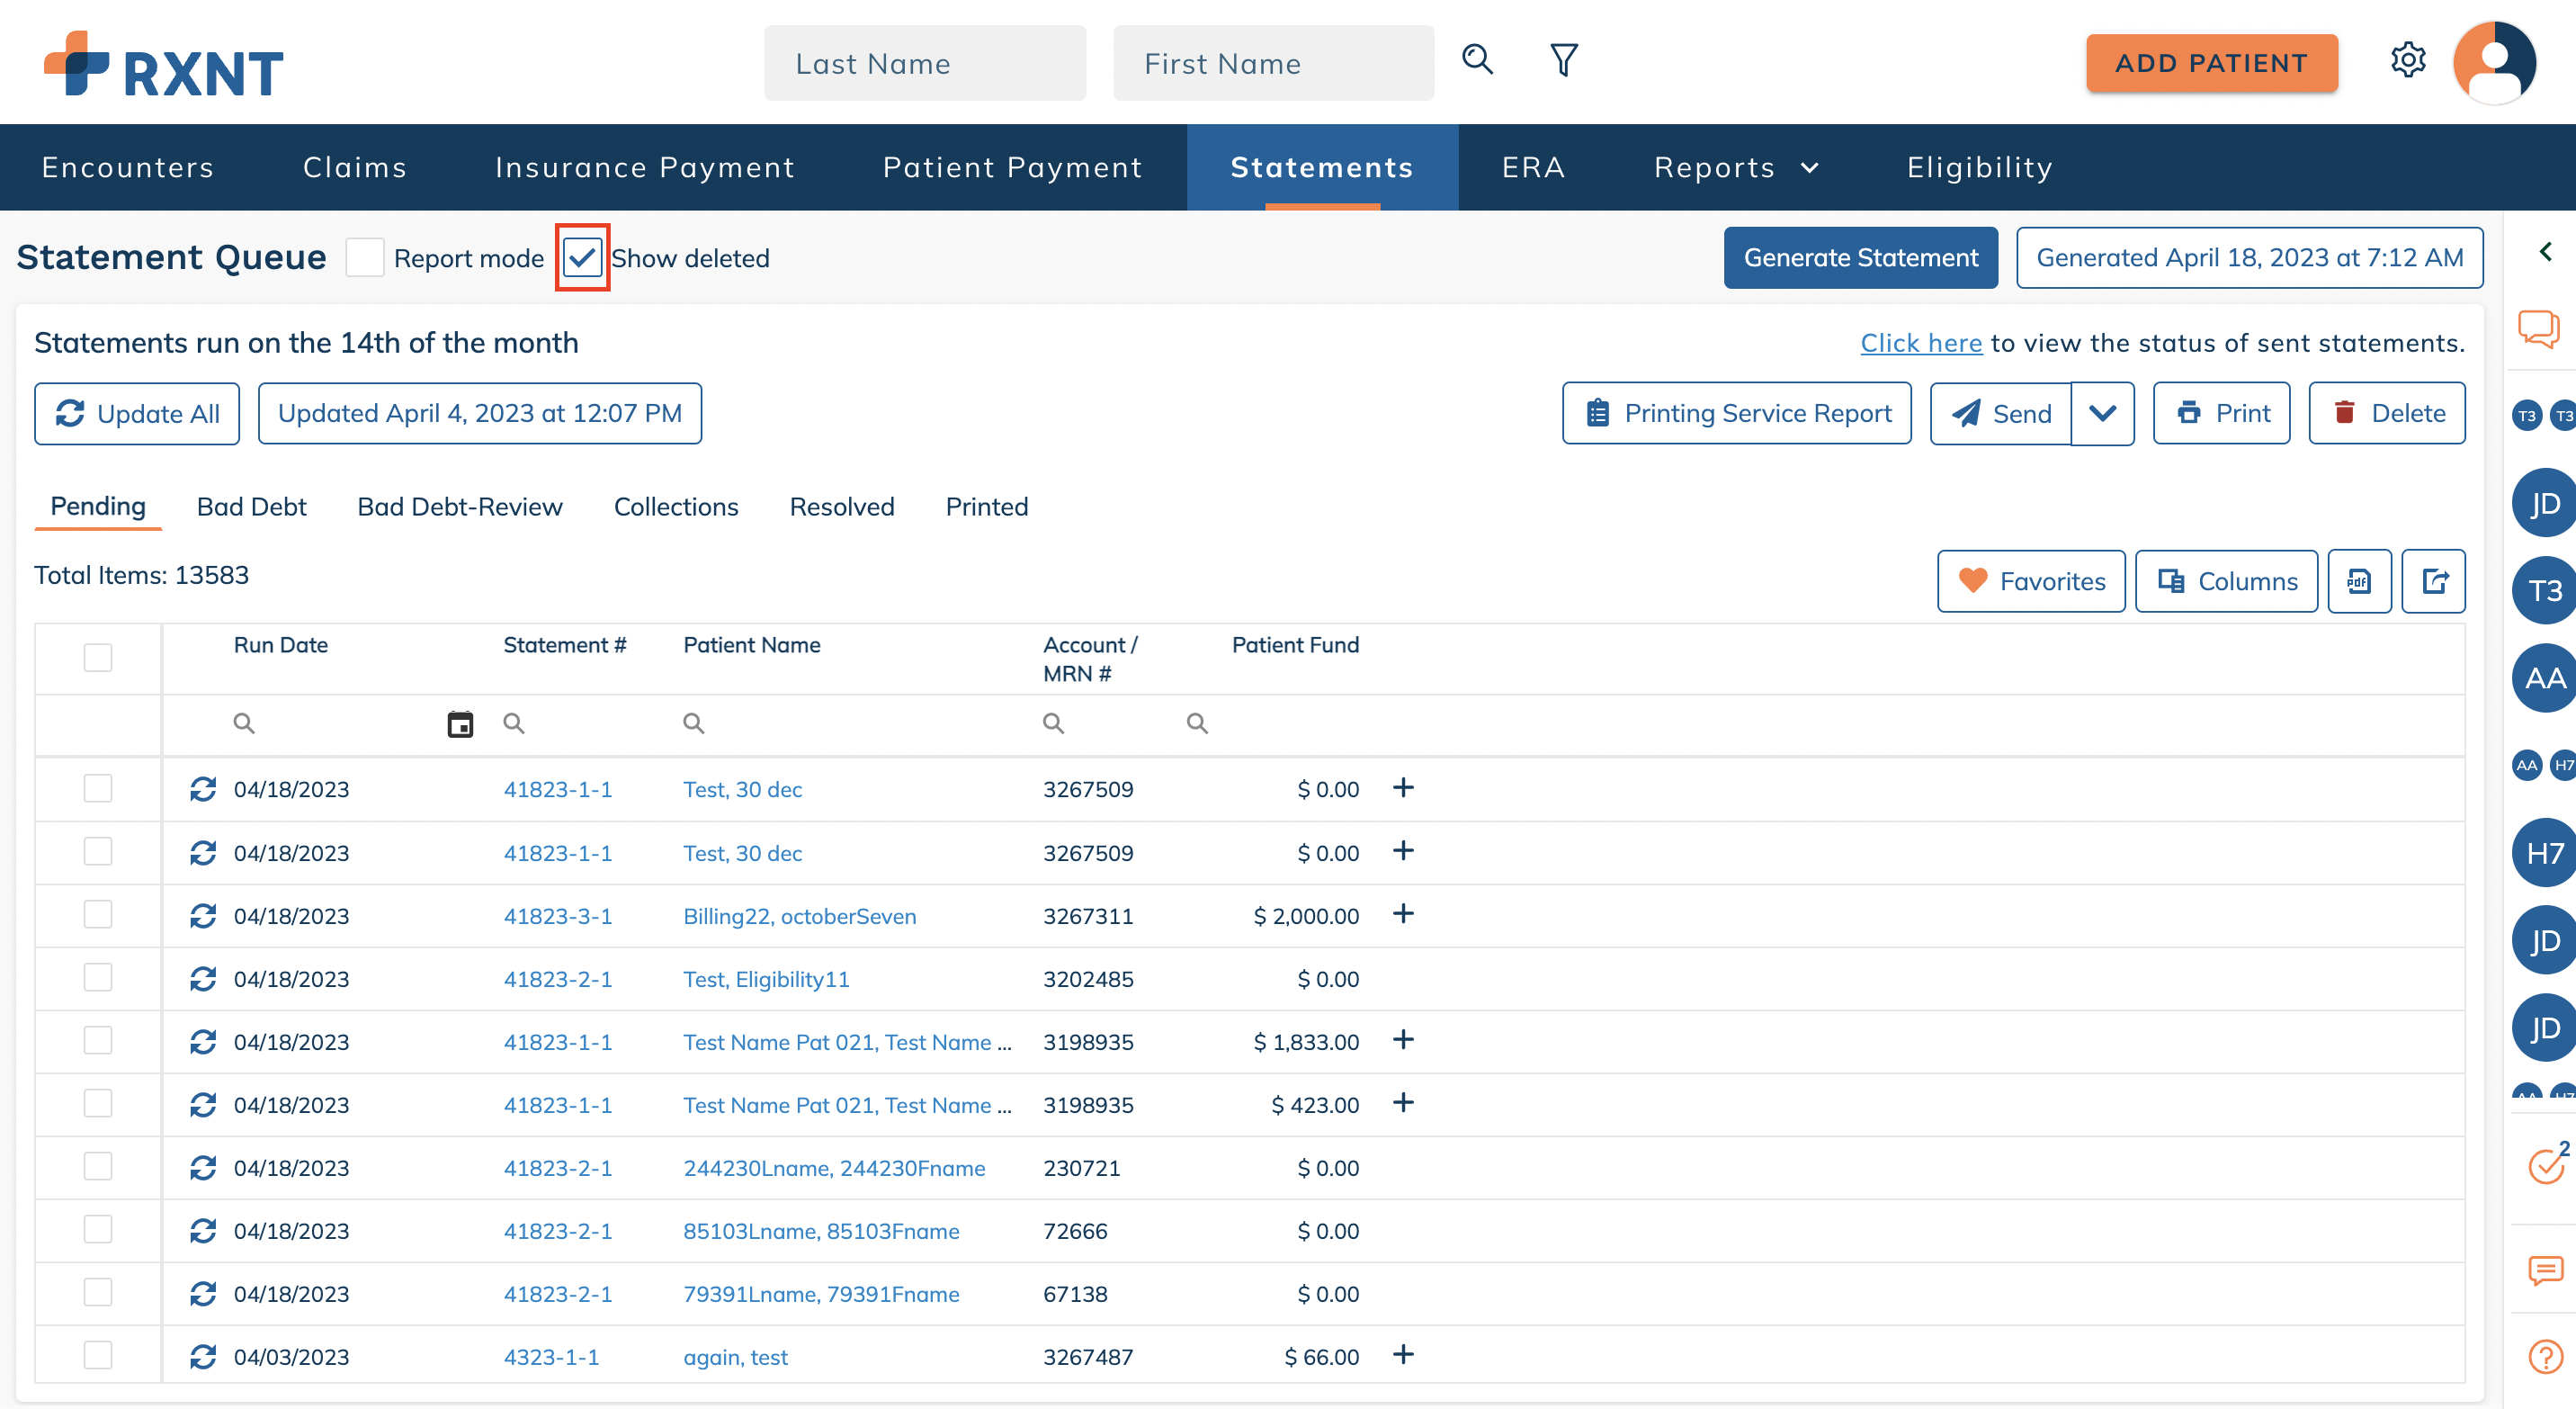Image resolution: width=2576 pixels, height=1409 pixels.
Task: Follow the Click here link
Action: click(1920, 343)
